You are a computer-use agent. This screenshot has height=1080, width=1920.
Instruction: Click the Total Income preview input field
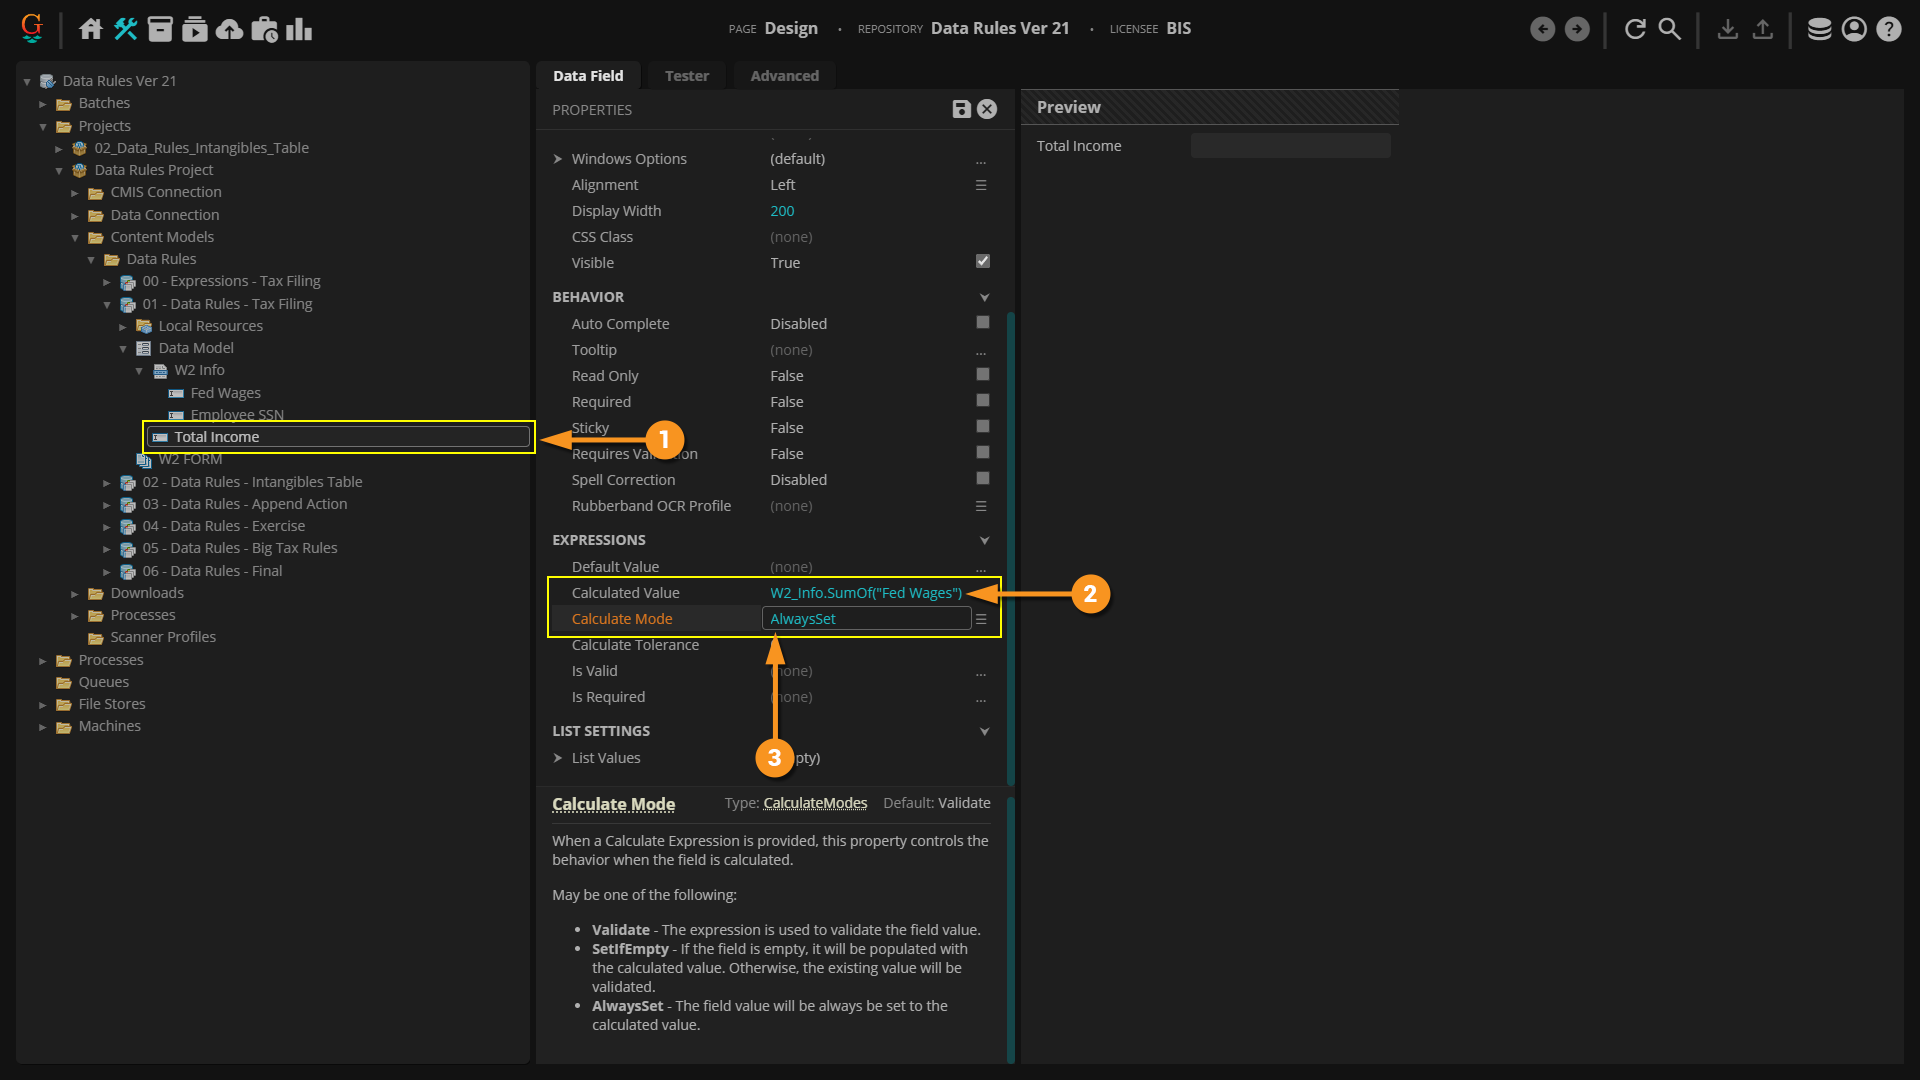pos(1289,146)
